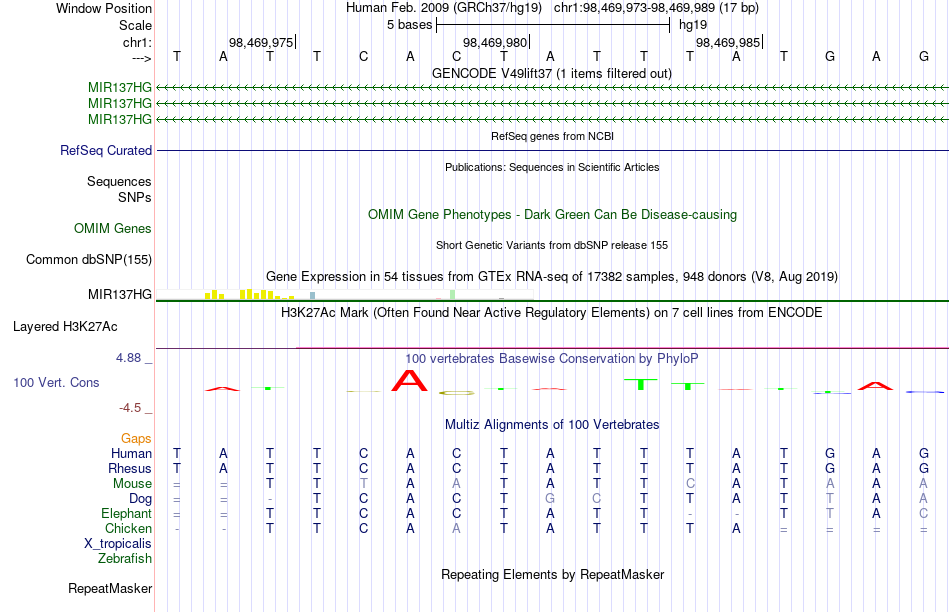This screenshot has width=950, height=612.
Task: Open the OMIM Gene Phenotypes track title
Action: tap(552, 215)
